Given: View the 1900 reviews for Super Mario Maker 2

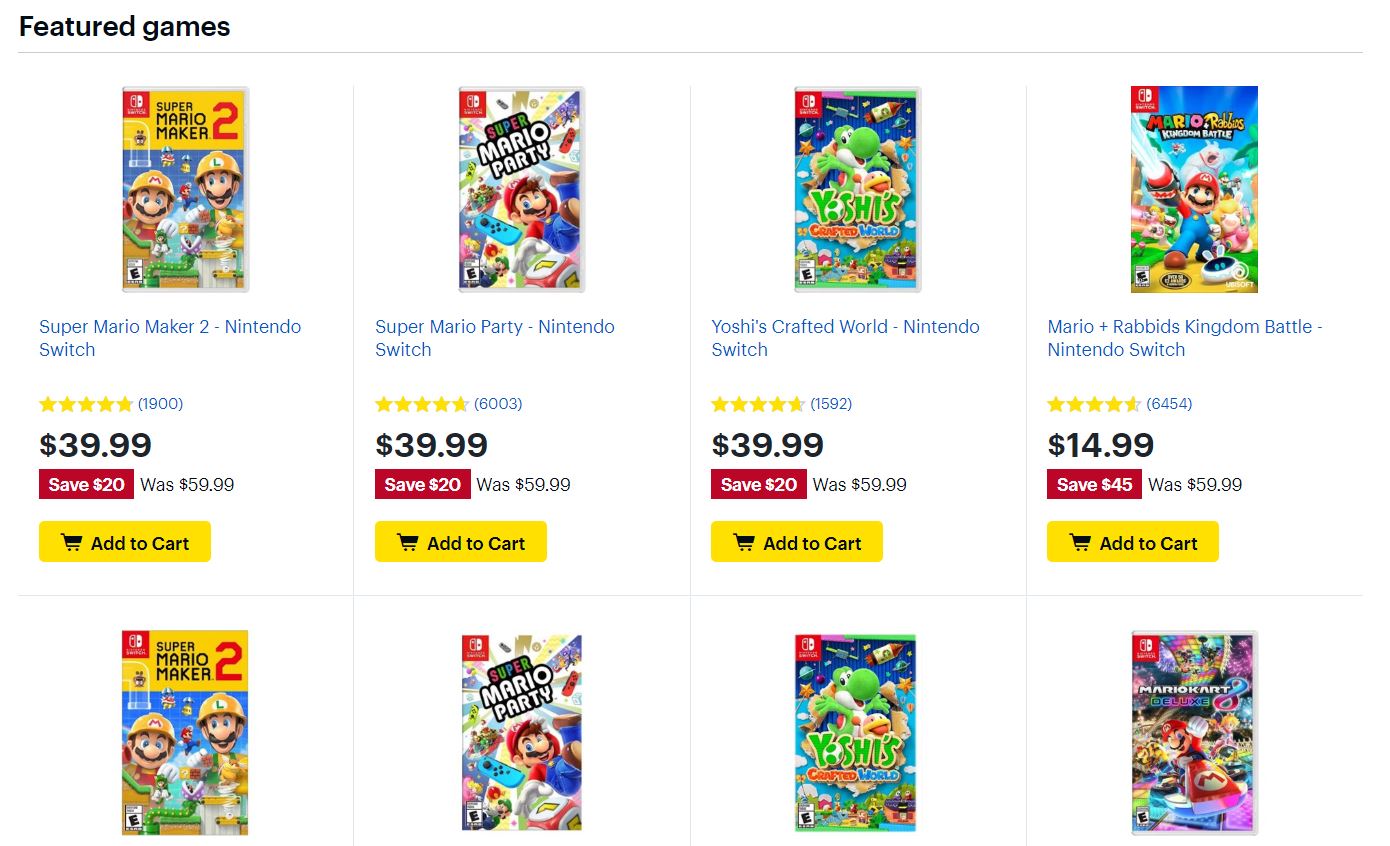Looking at the screenshot, I should (x=160, y=404).
